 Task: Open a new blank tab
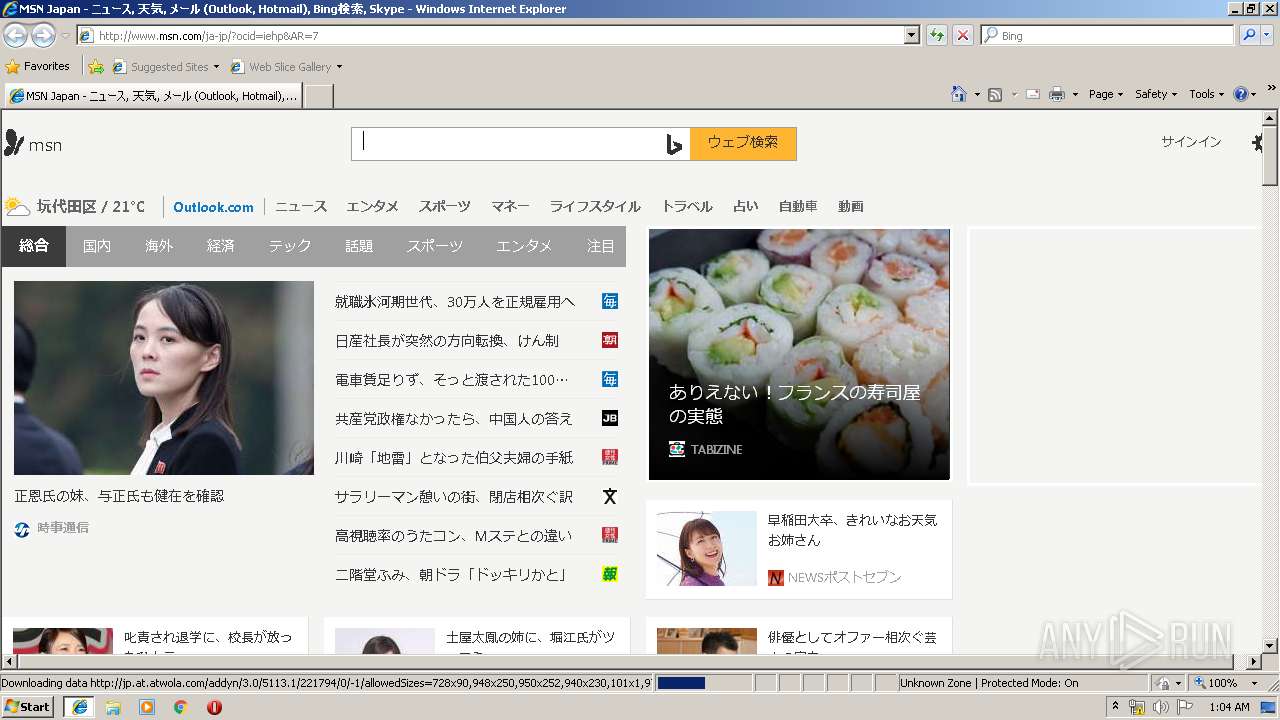pyautogui.click(x=318, y=96)
